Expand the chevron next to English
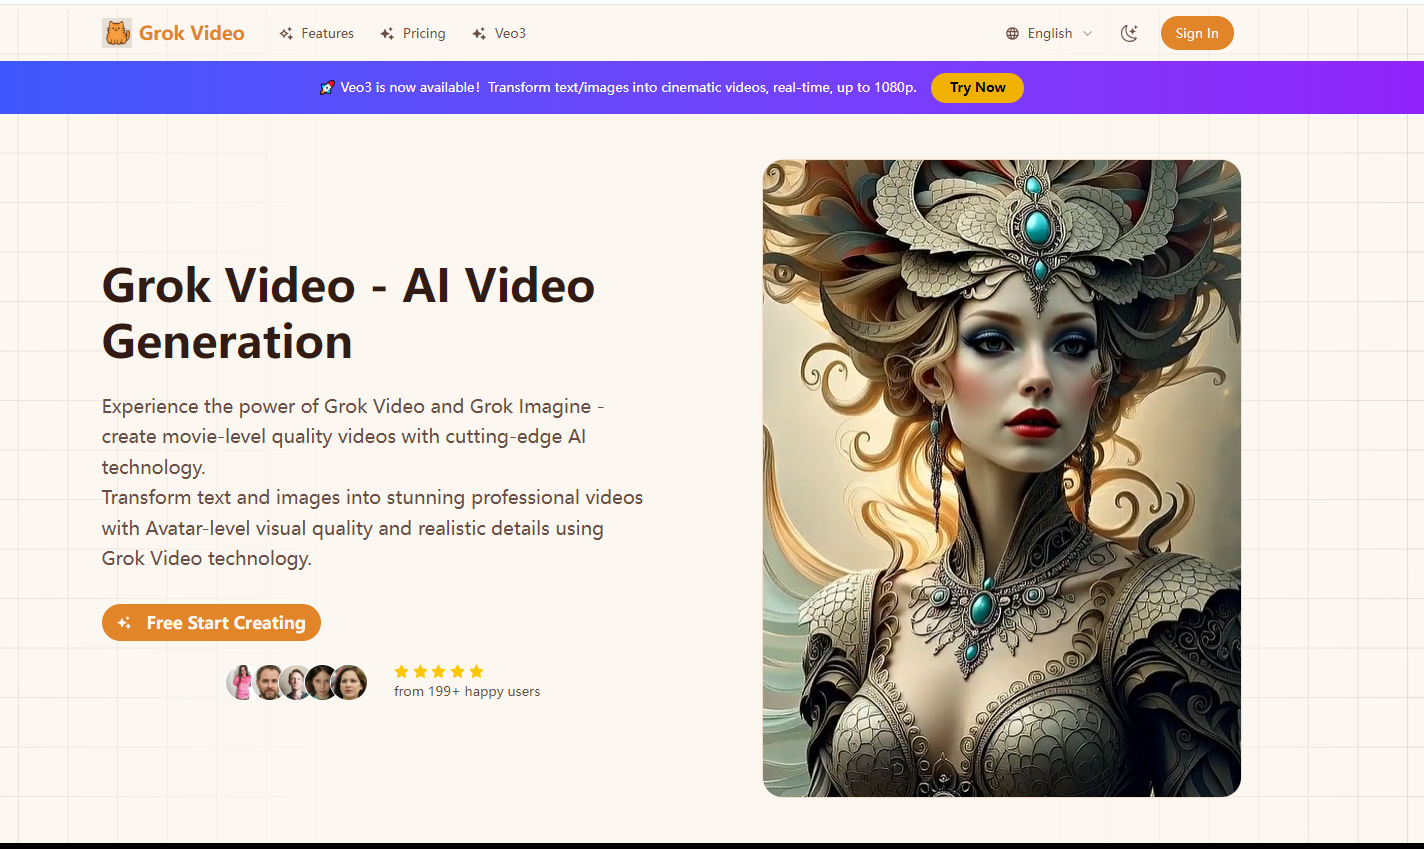 click(x=1088, y=34)
